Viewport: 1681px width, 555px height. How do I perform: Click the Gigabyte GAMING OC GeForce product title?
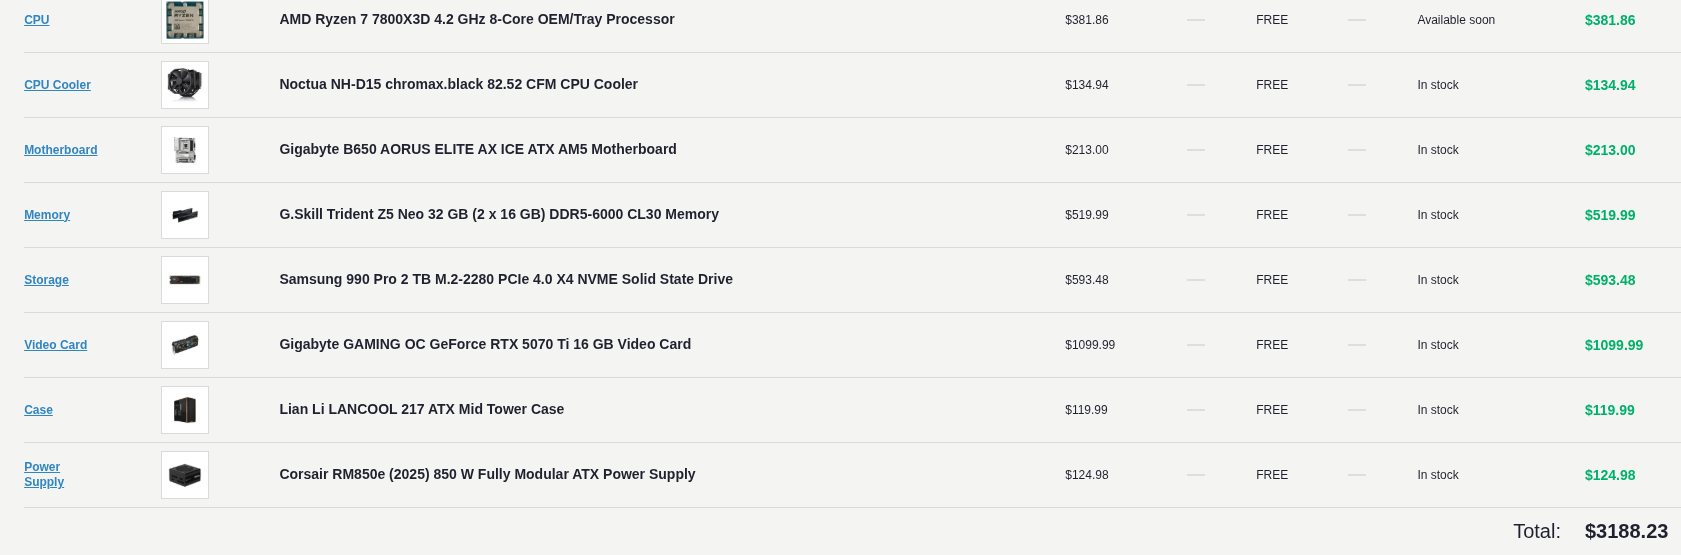[x=485, y=344]
